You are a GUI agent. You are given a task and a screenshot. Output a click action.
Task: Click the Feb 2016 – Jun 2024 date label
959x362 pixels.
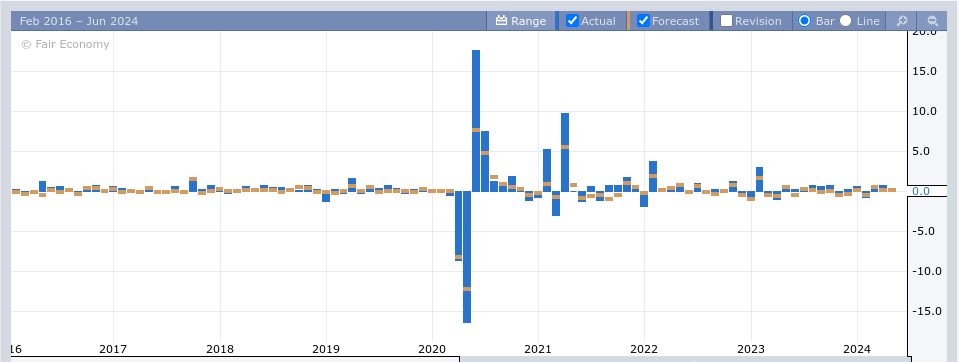pyautogui.click(x=79, y=21)
